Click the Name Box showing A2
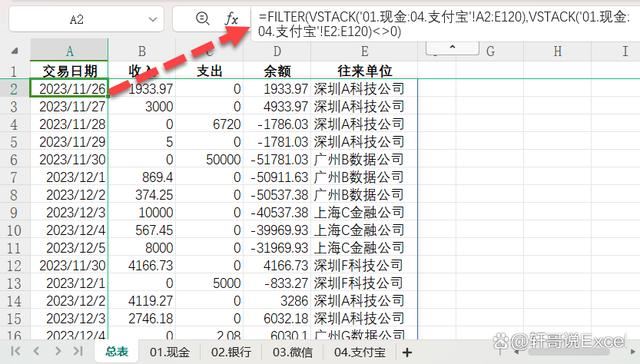 (x=86, y=19)
